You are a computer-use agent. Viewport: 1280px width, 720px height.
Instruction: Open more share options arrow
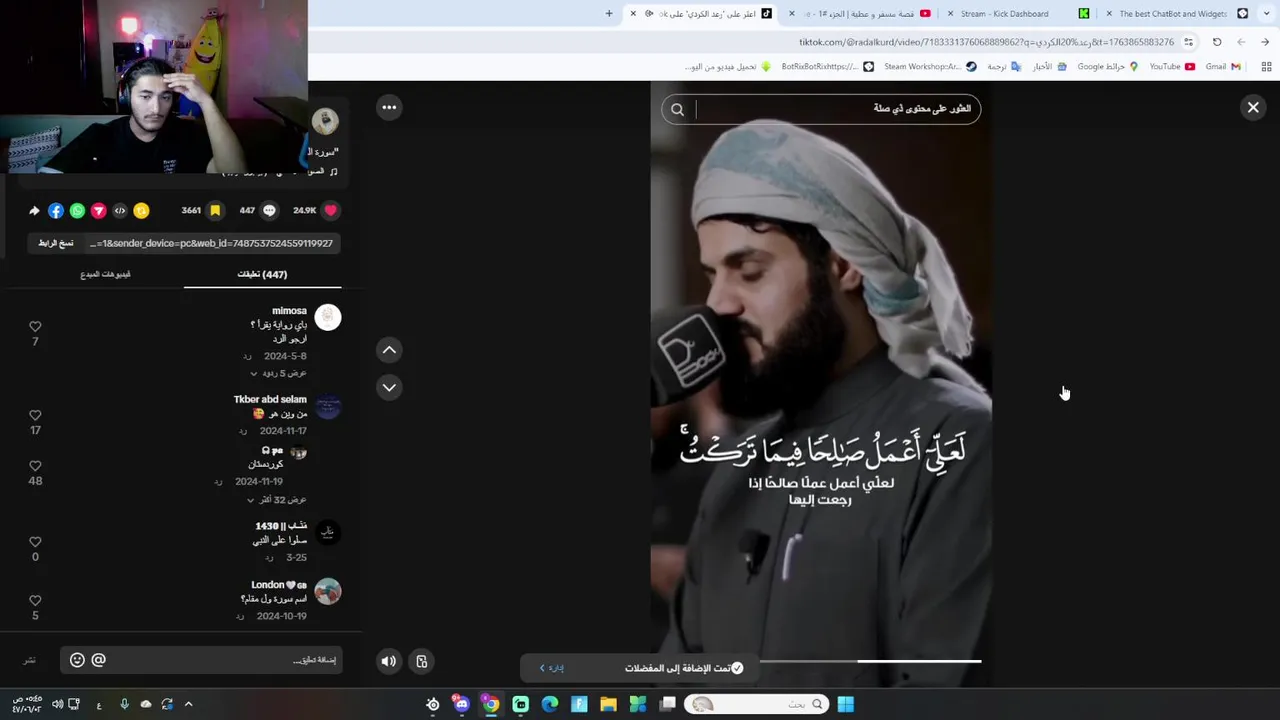[34, 211]
